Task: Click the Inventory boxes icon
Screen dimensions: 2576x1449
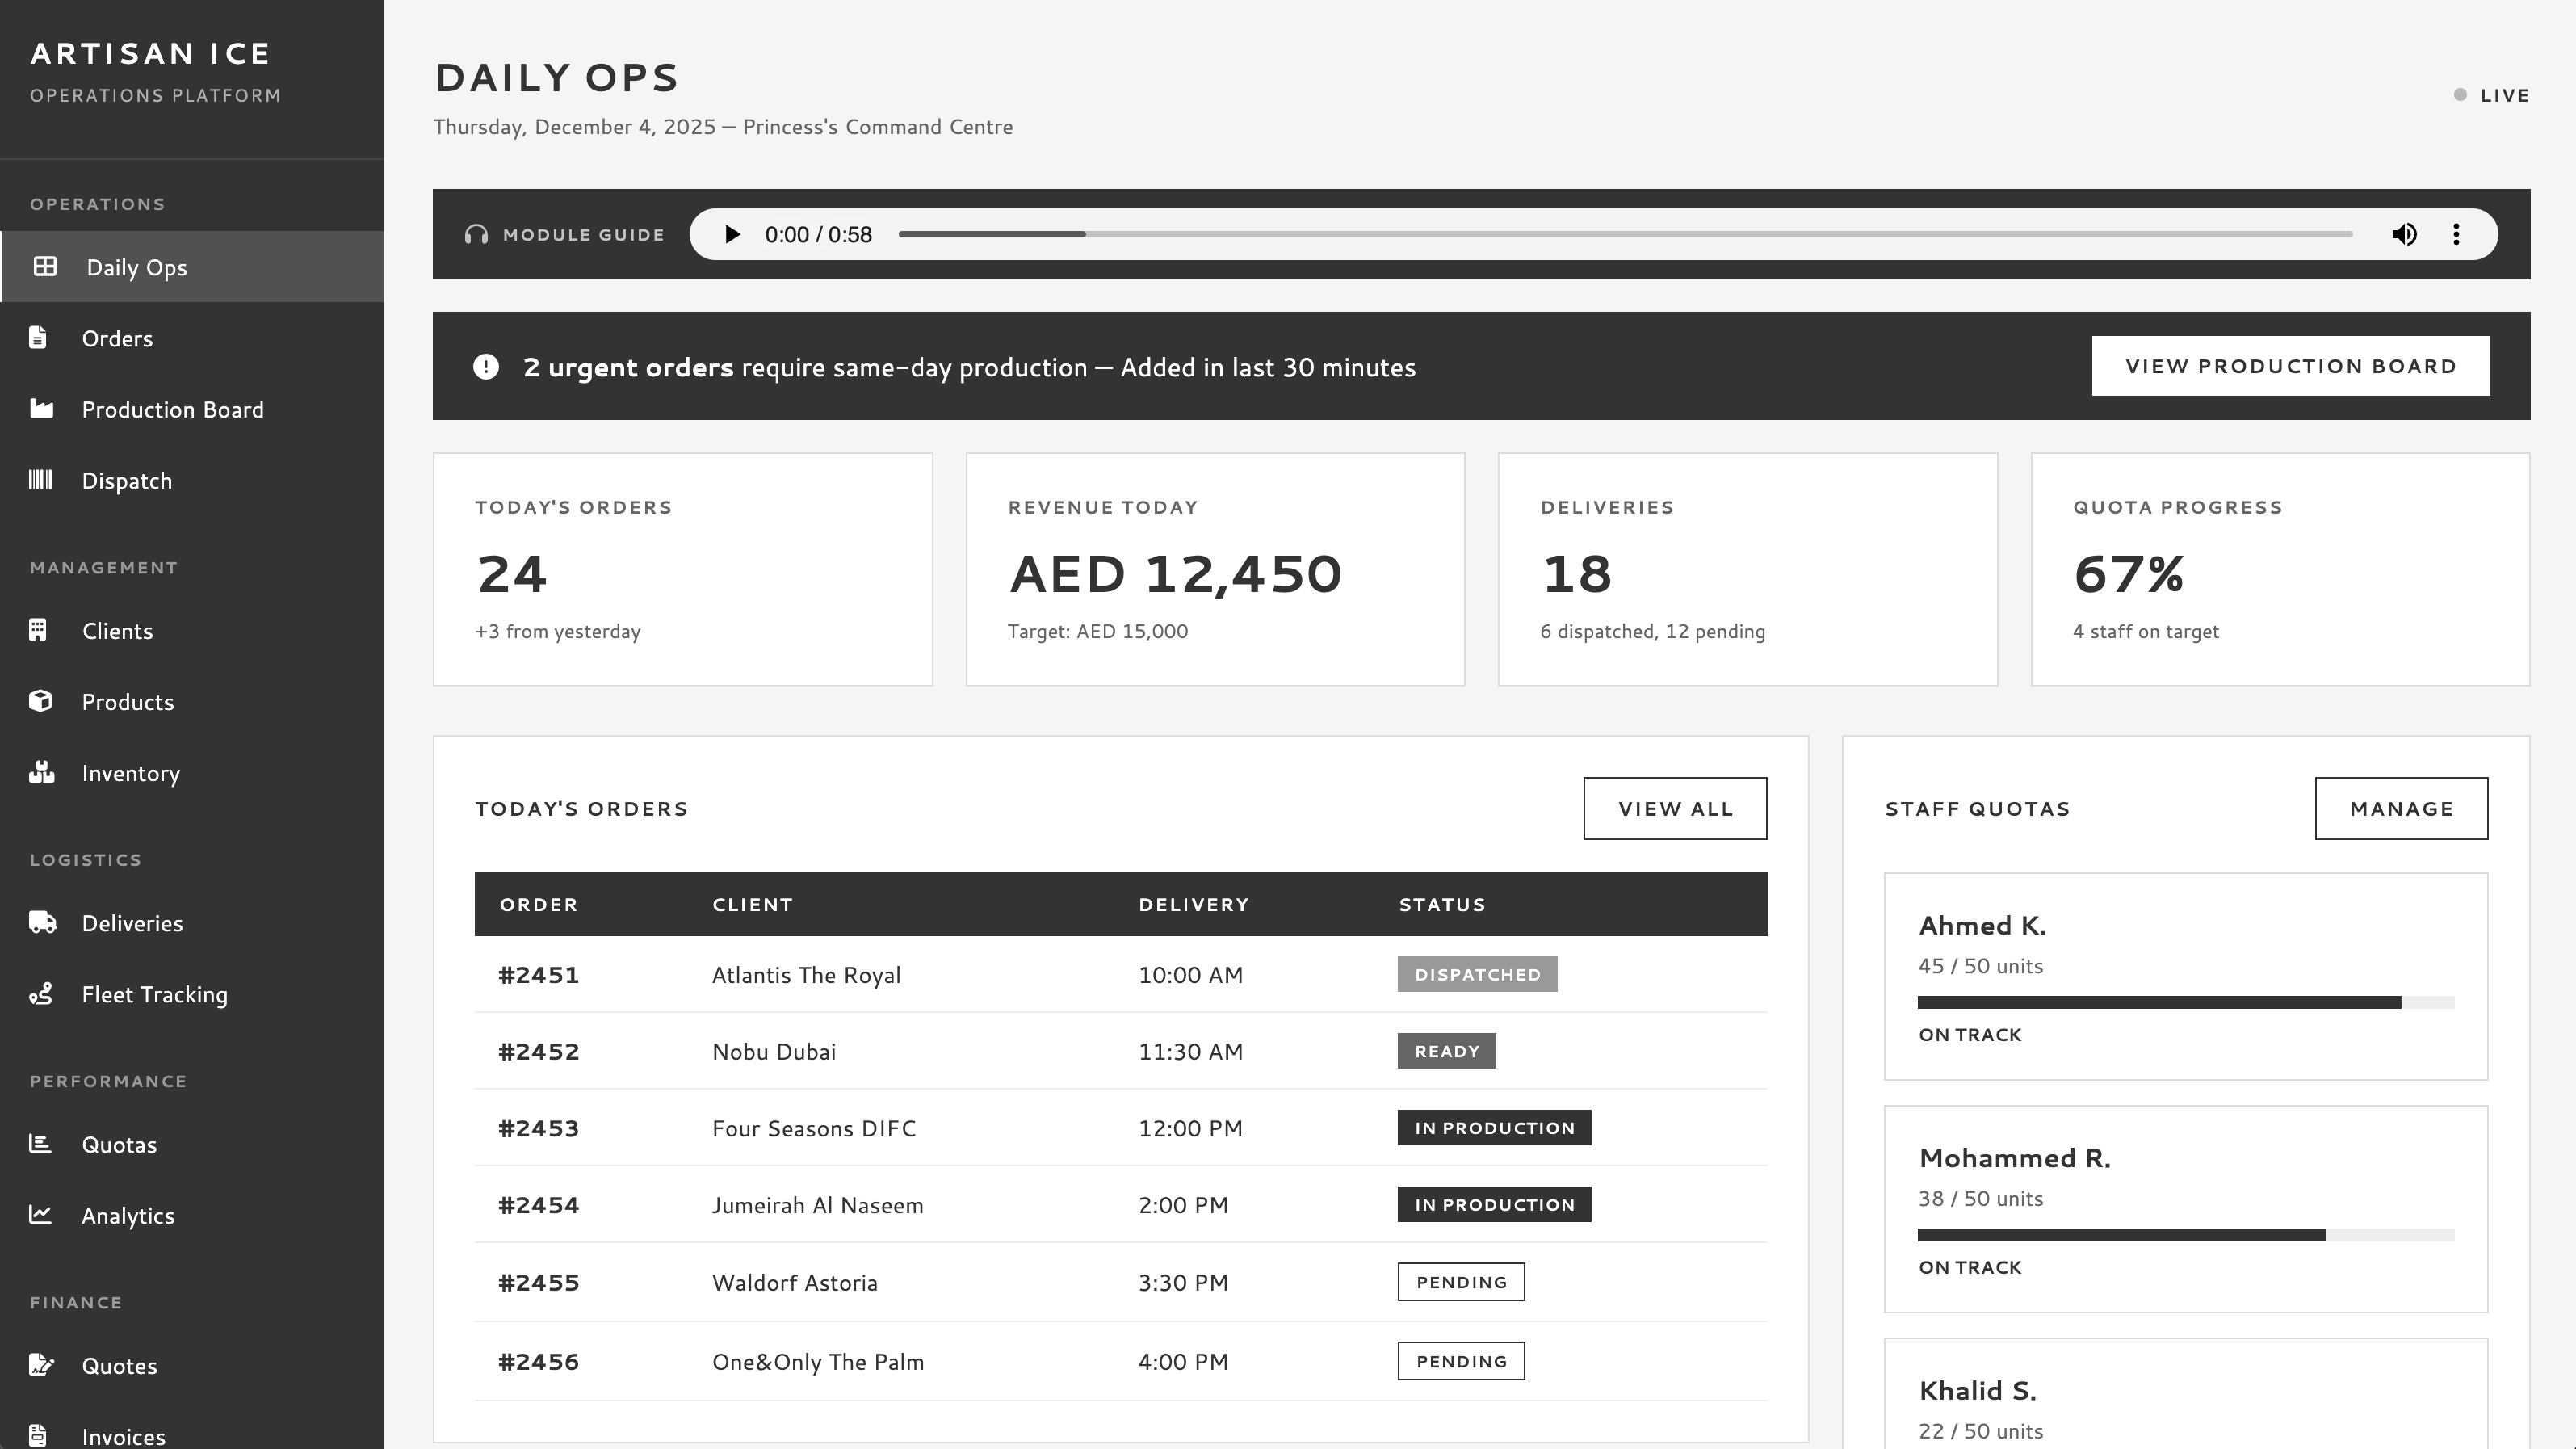Action: pos(41,772)
